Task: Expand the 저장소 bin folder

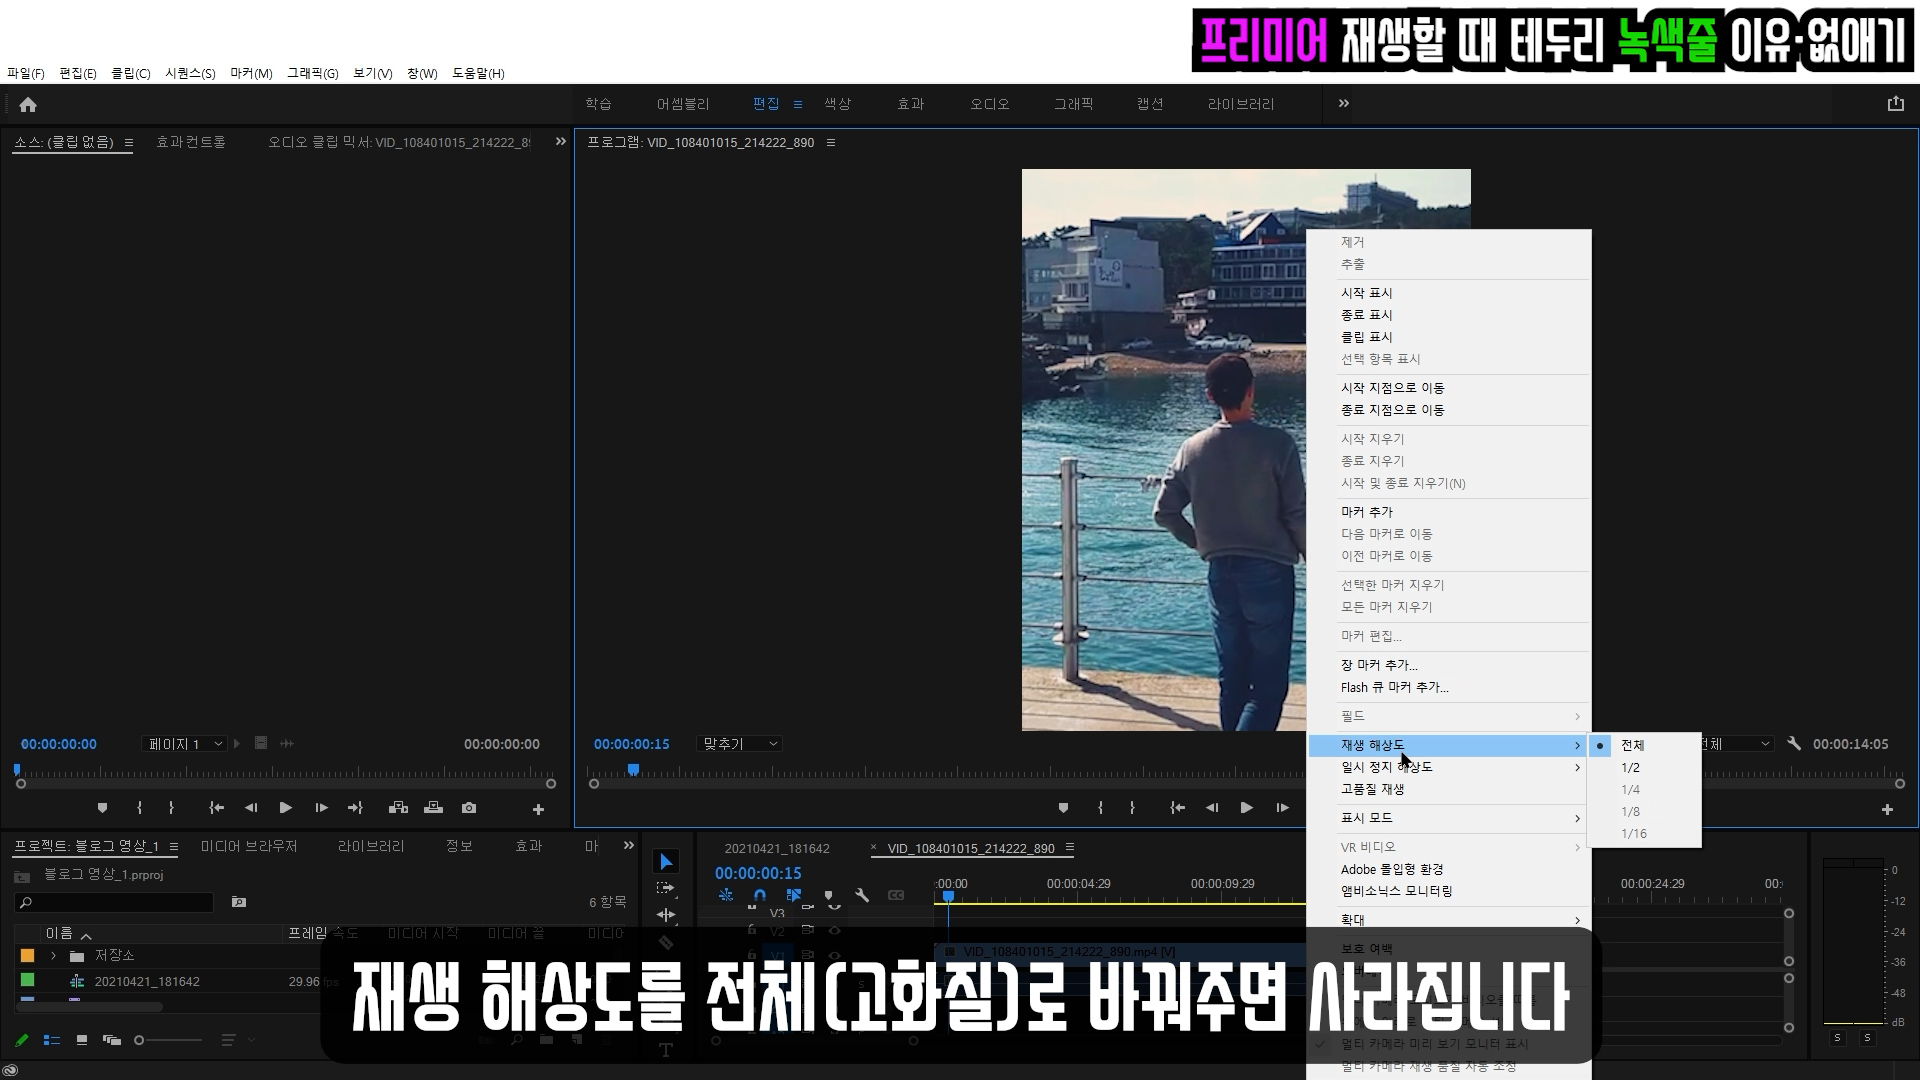Action: click(53, 956)
